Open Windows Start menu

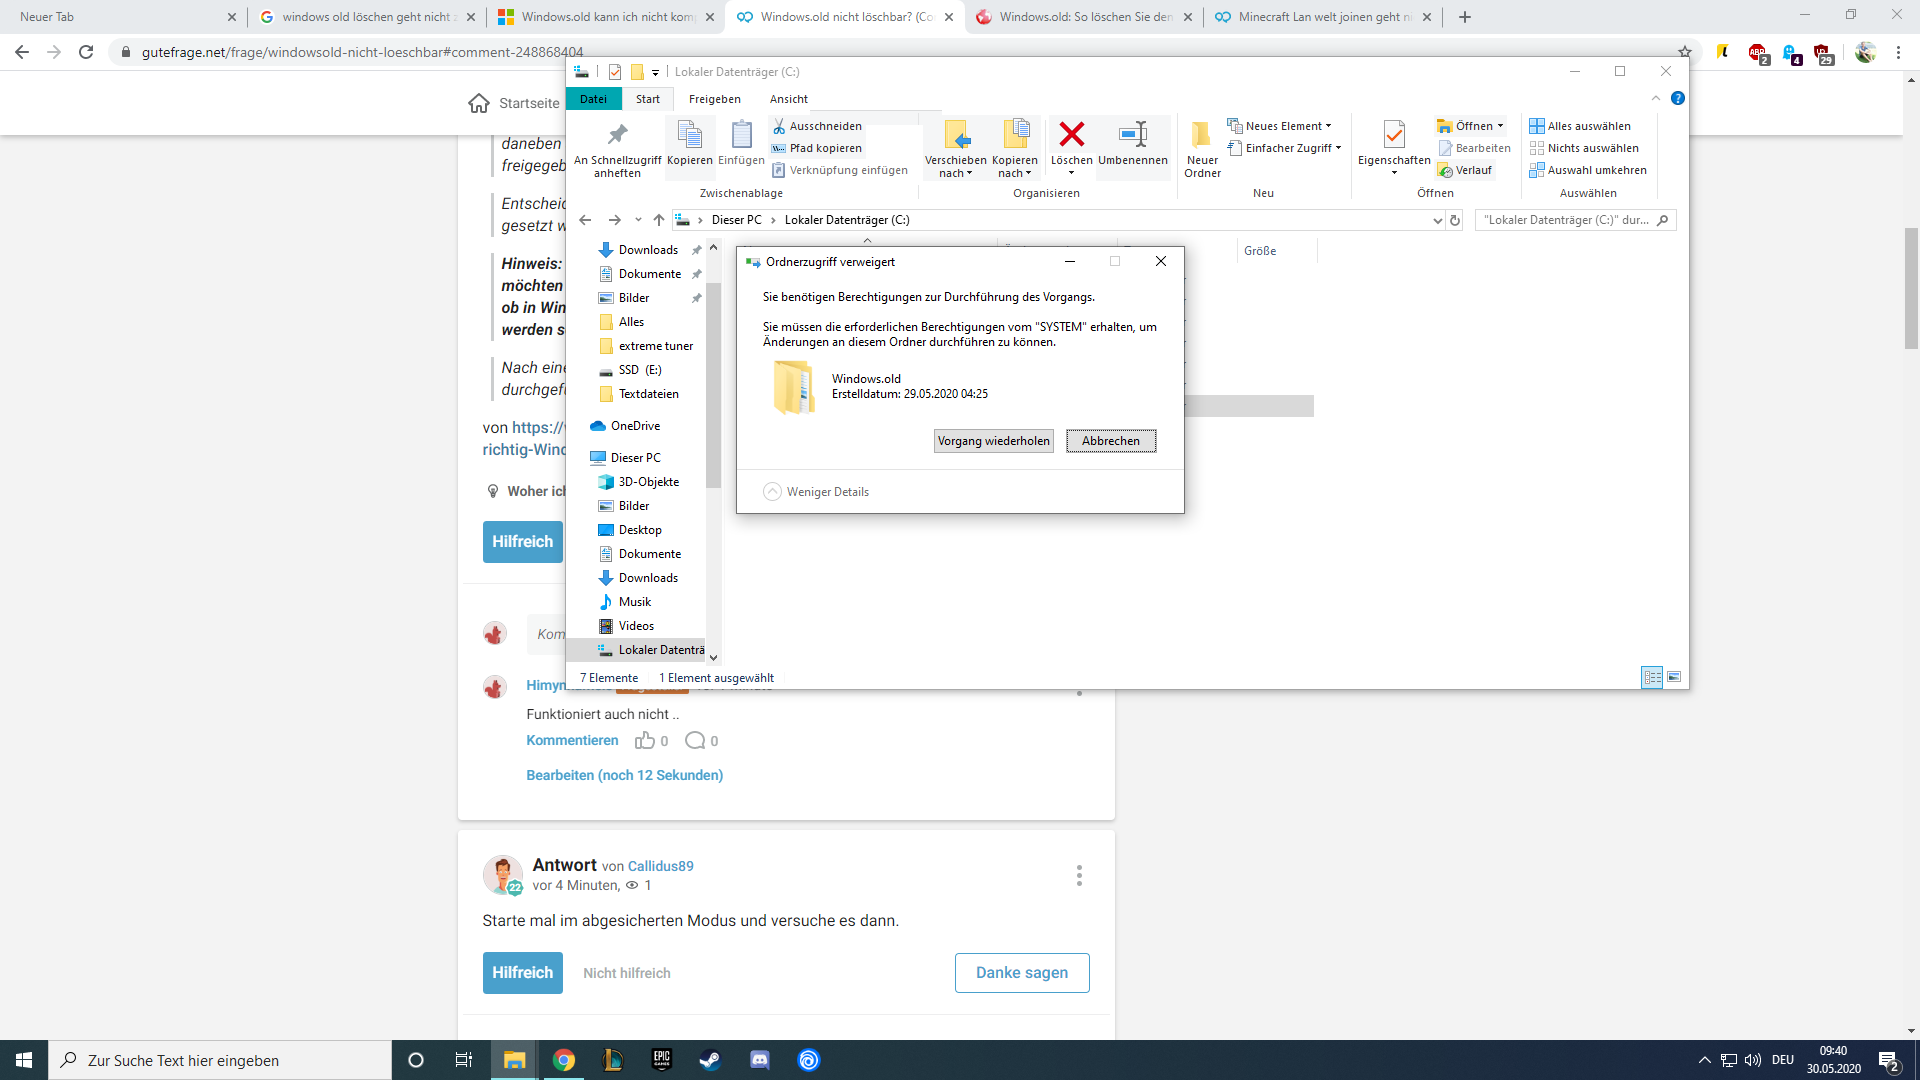click(x=24, y=1060)
